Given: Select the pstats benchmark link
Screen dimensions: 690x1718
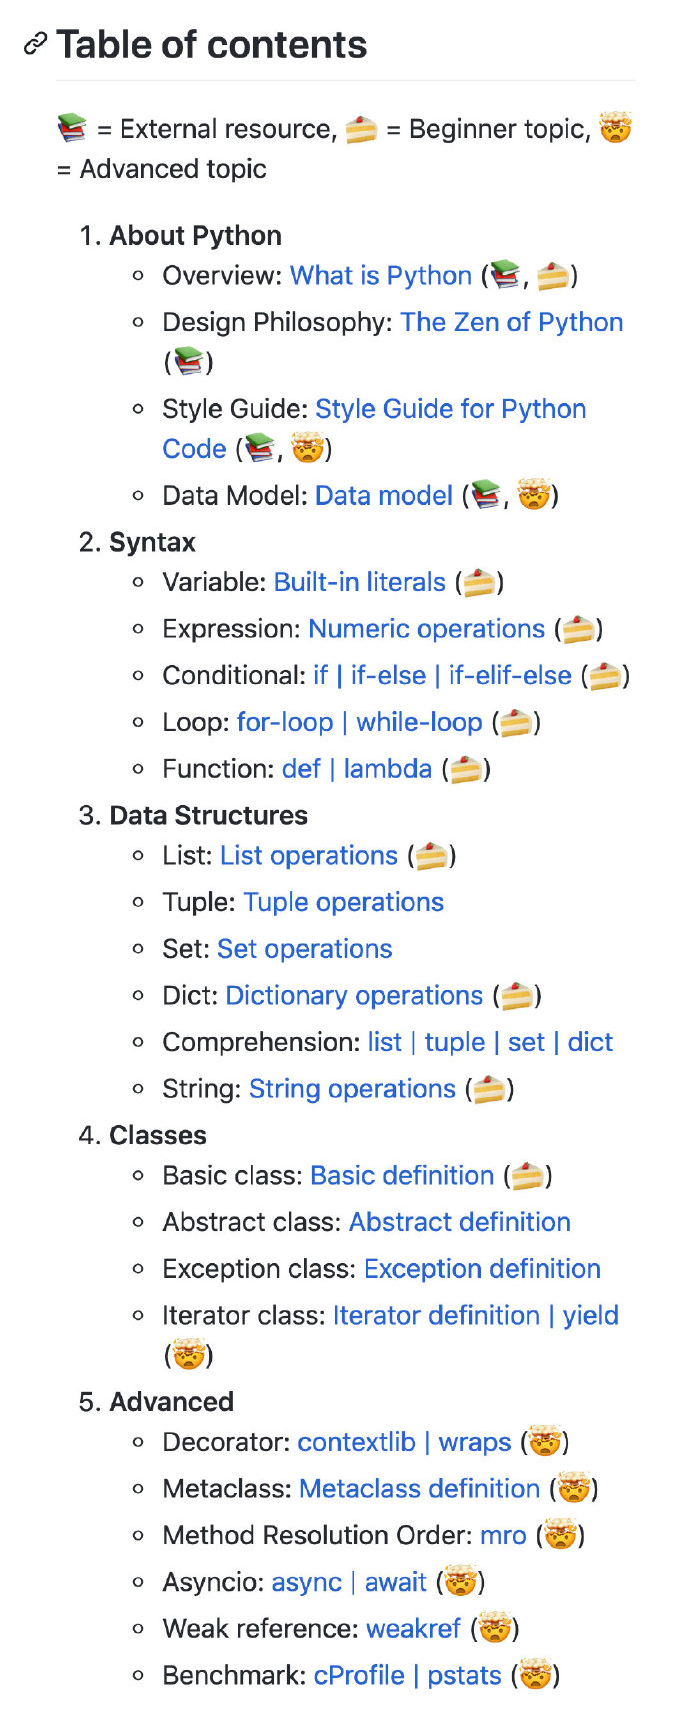Looking at the screenshot, I should (464, 1675).
